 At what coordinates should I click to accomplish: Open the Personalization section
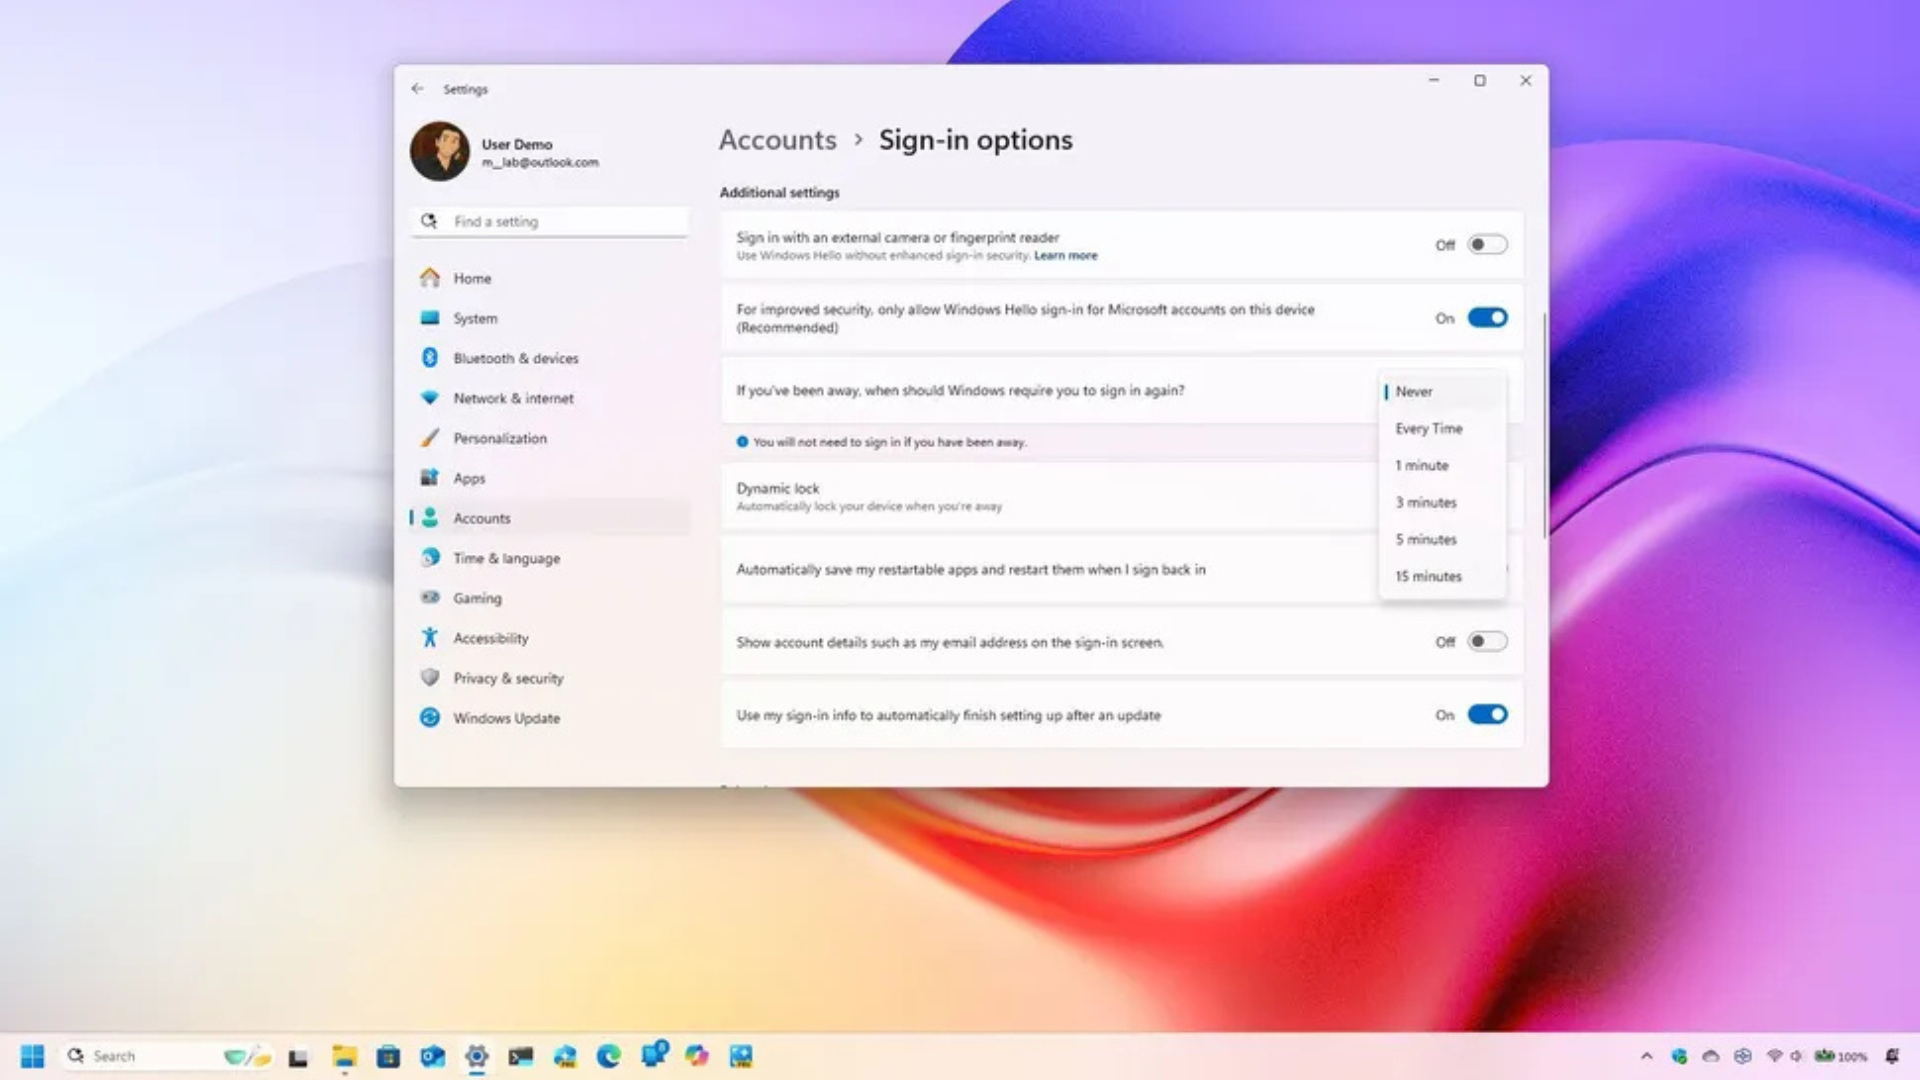[x=499, y=438]
